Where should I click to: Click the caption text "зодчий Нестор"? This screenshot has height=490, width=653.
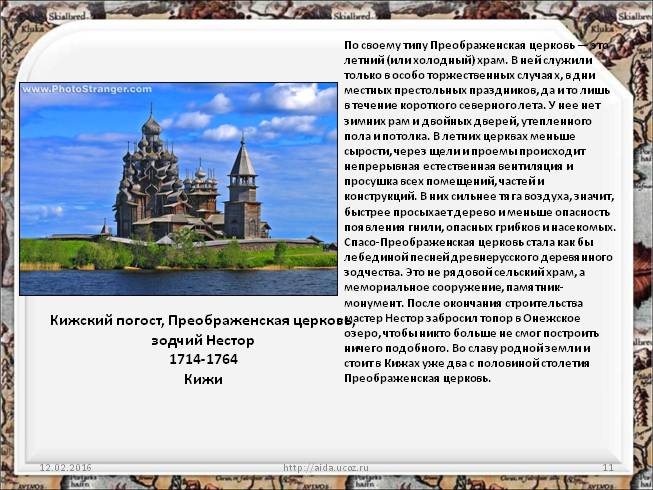click(x=195, y=340)
